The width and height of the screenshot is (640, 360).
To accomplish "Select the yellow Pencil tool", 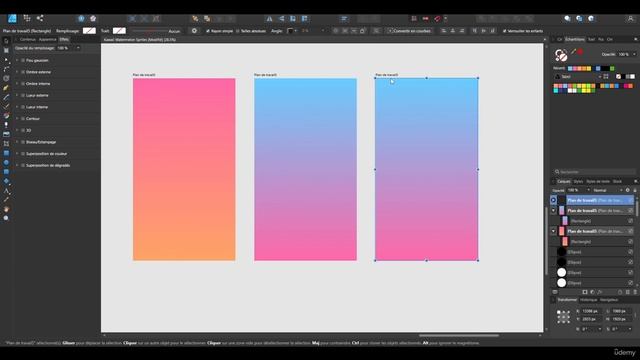I will pyautogui.click(x=6, y=88).
